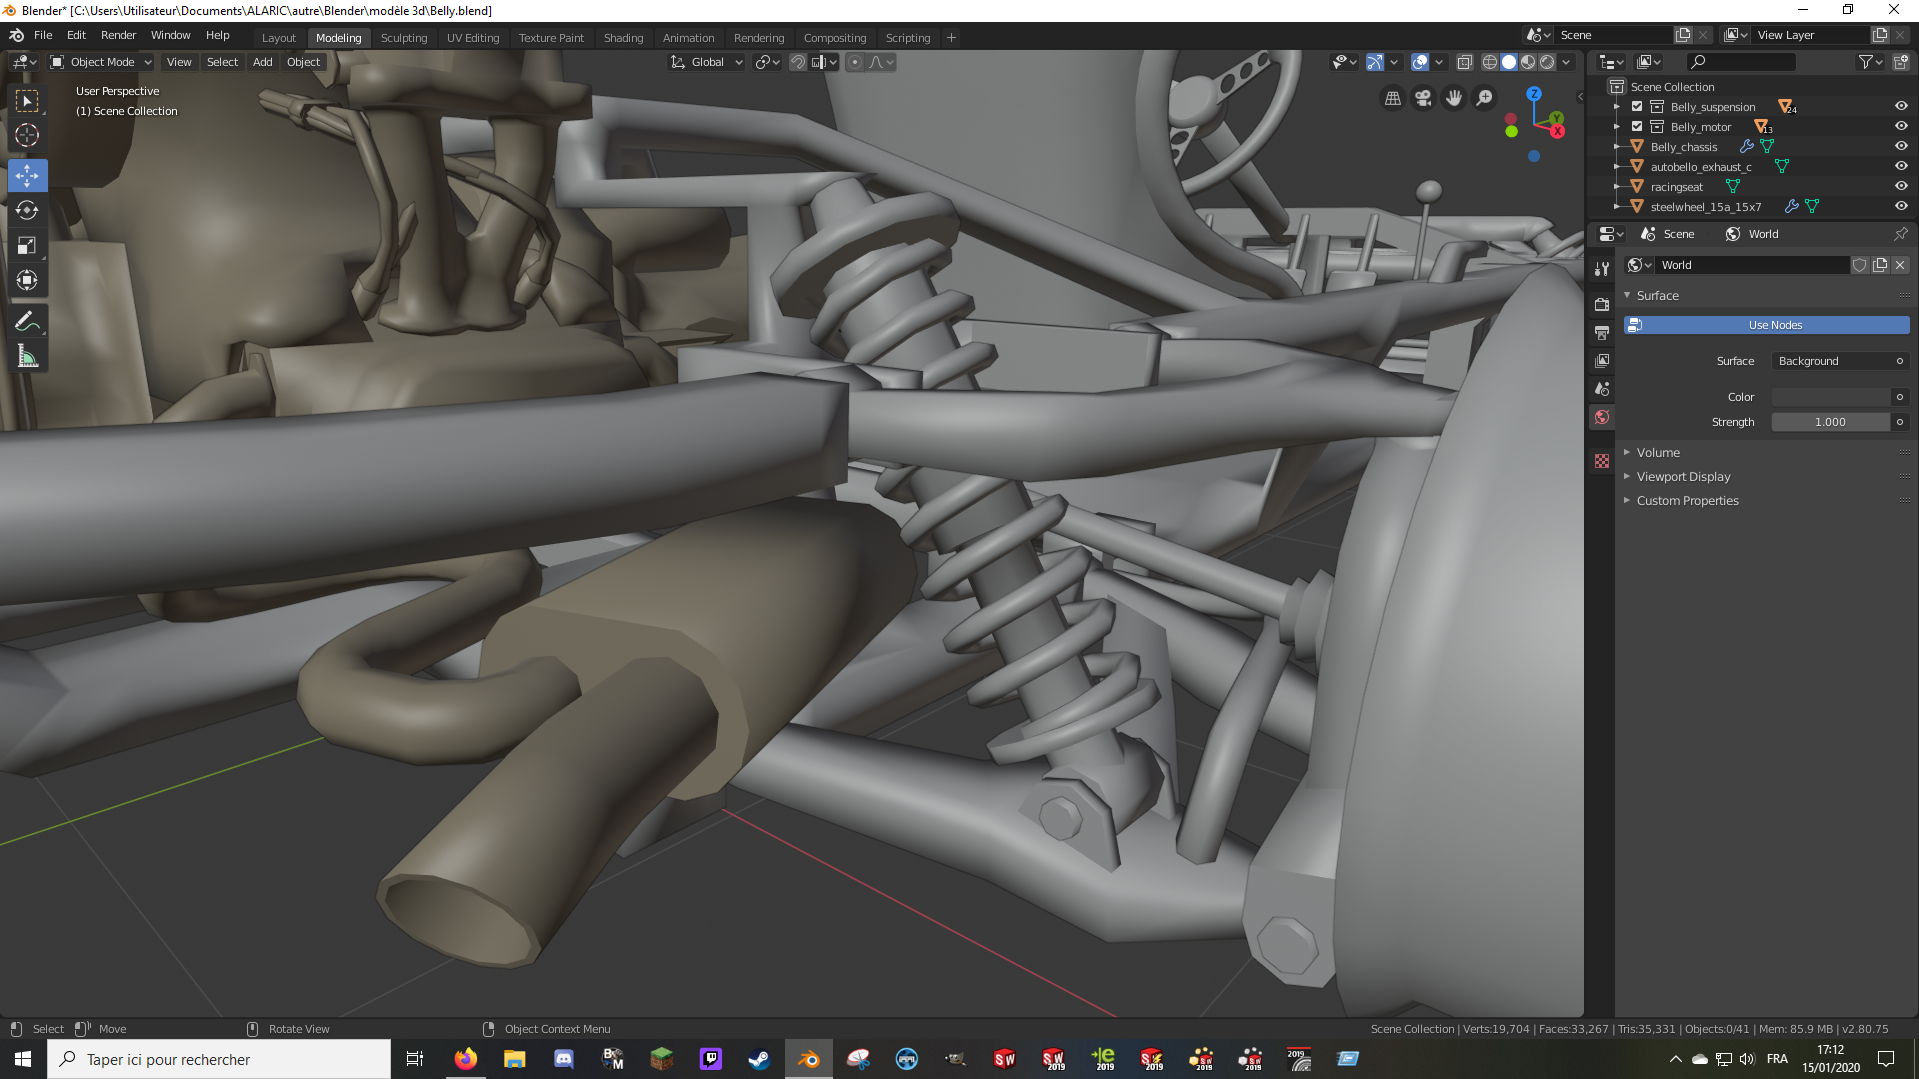
Task: Expand the Volume panel
Action: tap(1658, 453)
